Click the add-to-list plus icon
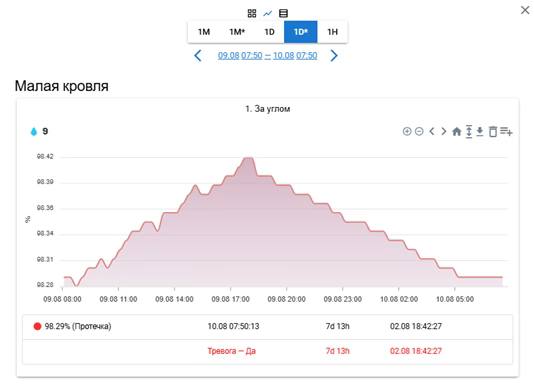This screenshot has height=390, width=534. tap(506, 131)
